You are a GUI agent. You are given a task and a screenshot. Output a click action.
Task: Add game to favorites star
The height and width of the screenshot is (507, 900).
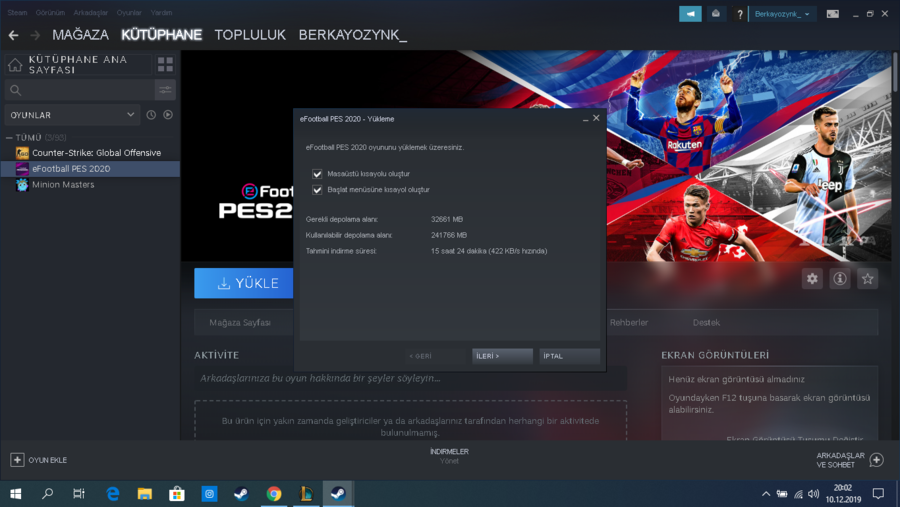tap(867, 279)
